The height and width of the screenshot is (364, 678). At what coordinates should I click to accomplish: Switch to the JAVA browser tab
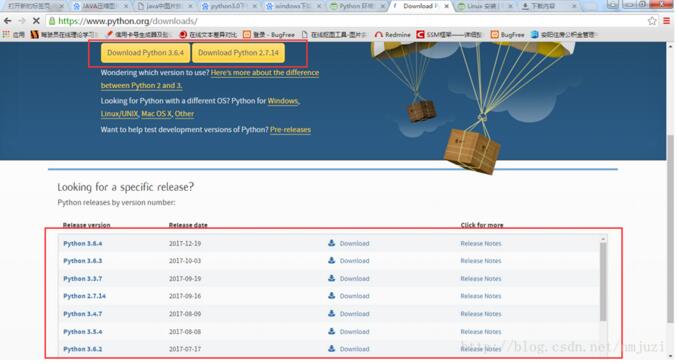[x=100, y=6]
